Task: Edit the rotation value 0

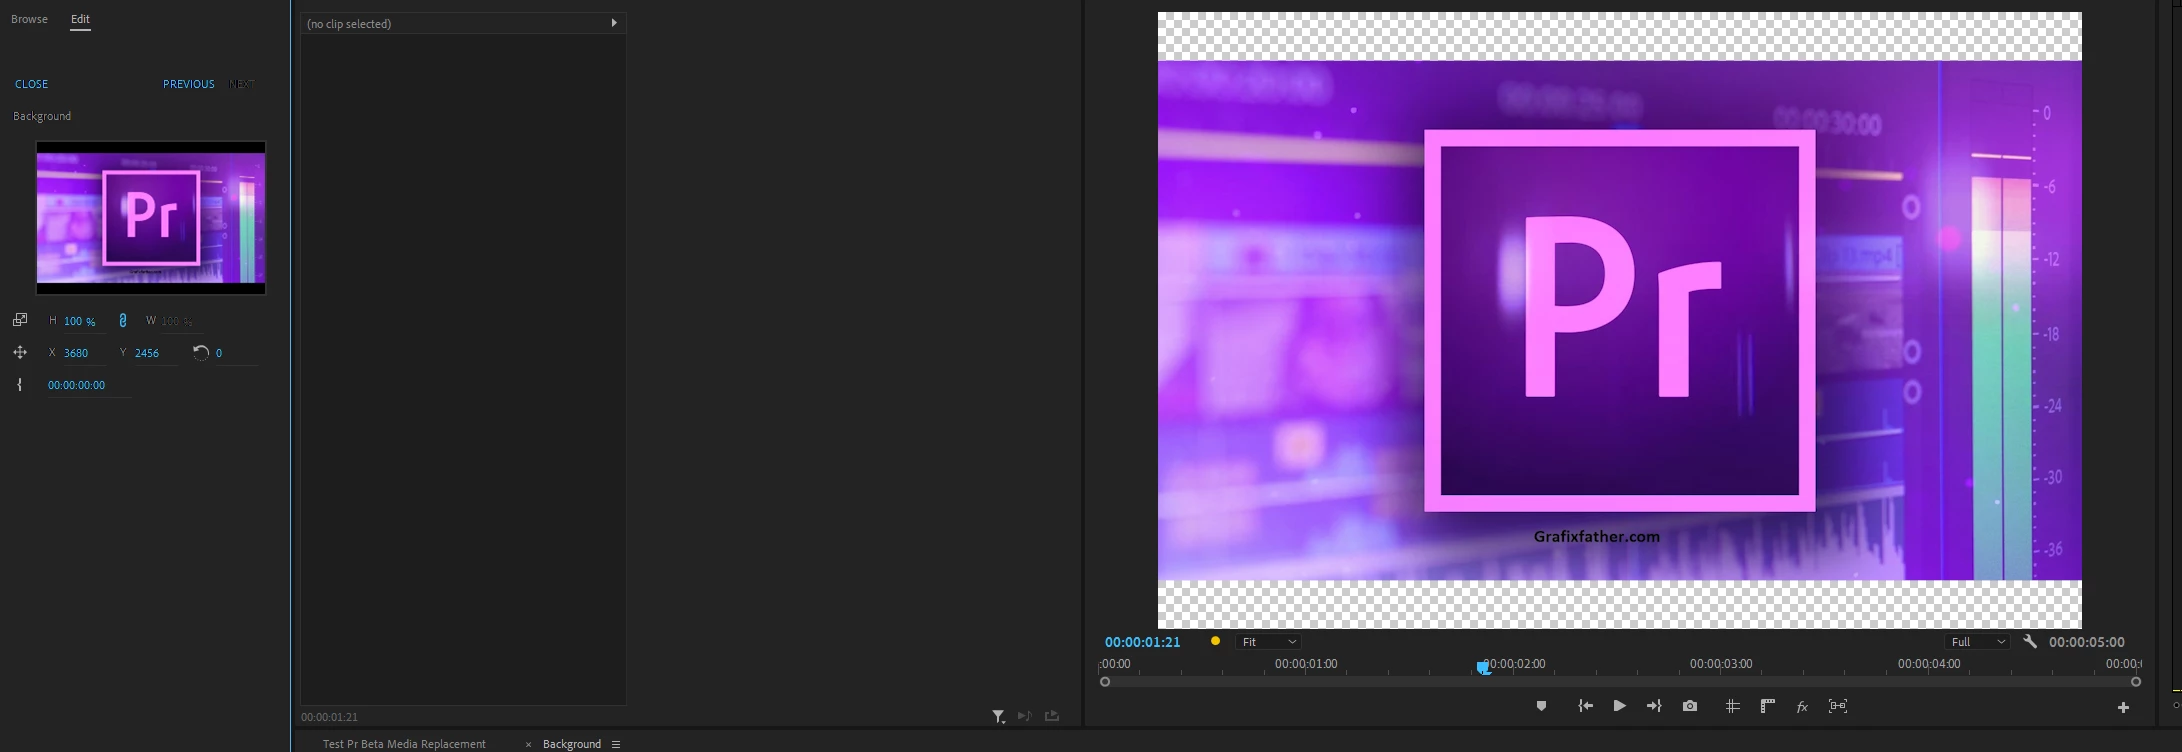Action: pyautogui.click(x=219, y=353)
